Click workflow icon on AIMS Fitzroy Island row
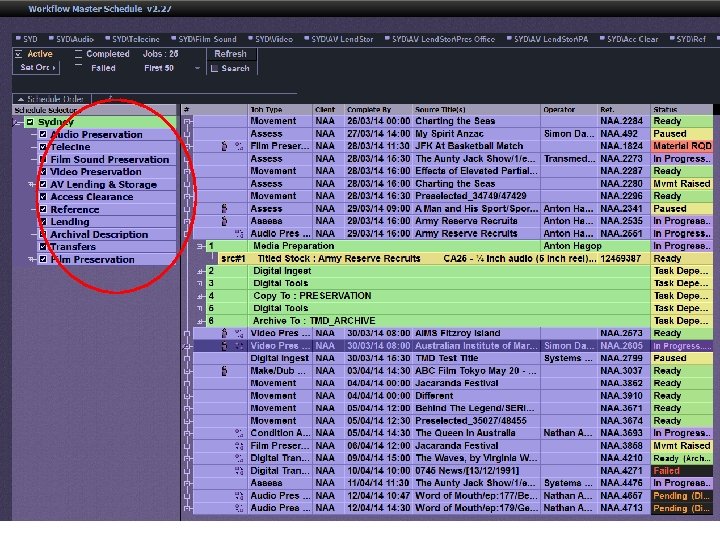The width and height of the screenshot is (720, 540). click(x=239, y=333)
